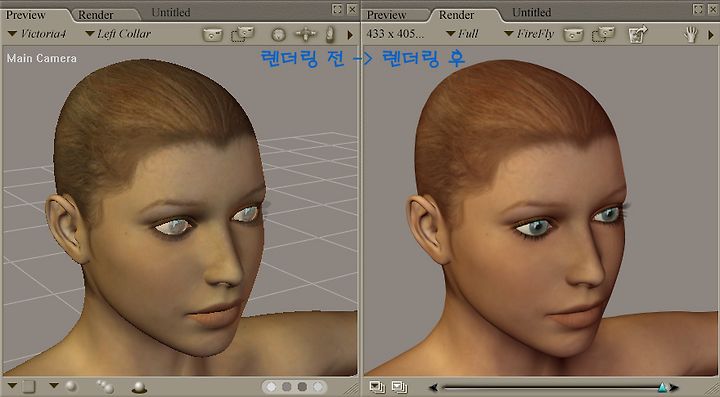Click the second render compare icon at bottom of Render window
Image resolution: width=720 pixels, height=397 pixels.
(x=400, y=387)
